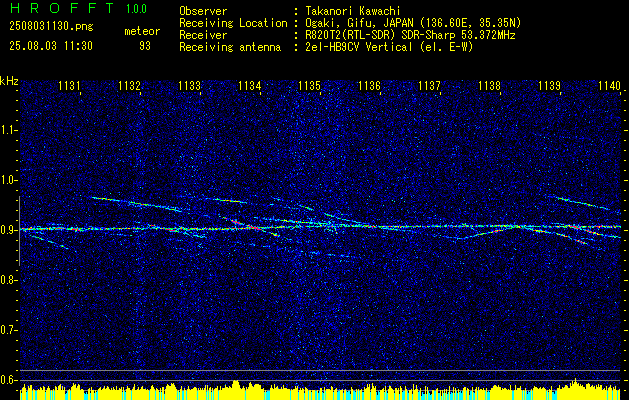The width and height of the screenshot is (629, 400).
Task: Click the Ogaki, Gifu, JAPAN location text
Action: click(x=413, y=23)
